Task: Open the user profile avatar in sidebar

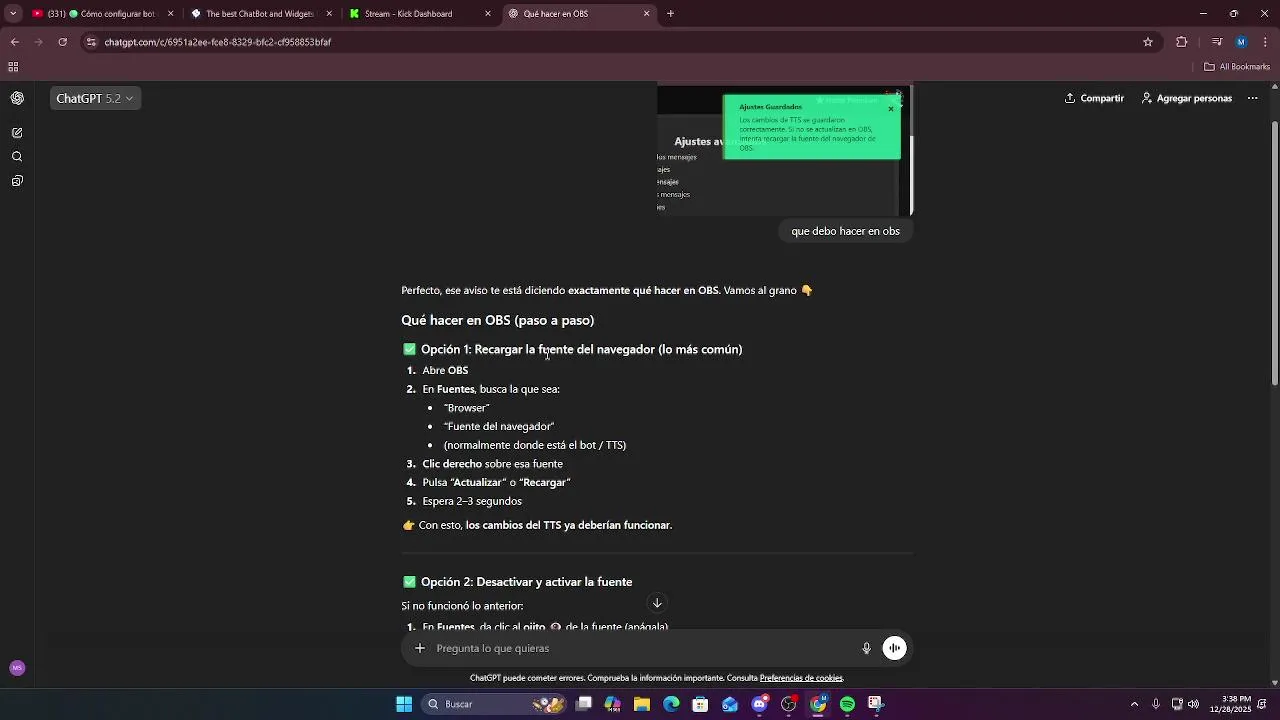Action: pyautogui.click(x=17, y=668)
